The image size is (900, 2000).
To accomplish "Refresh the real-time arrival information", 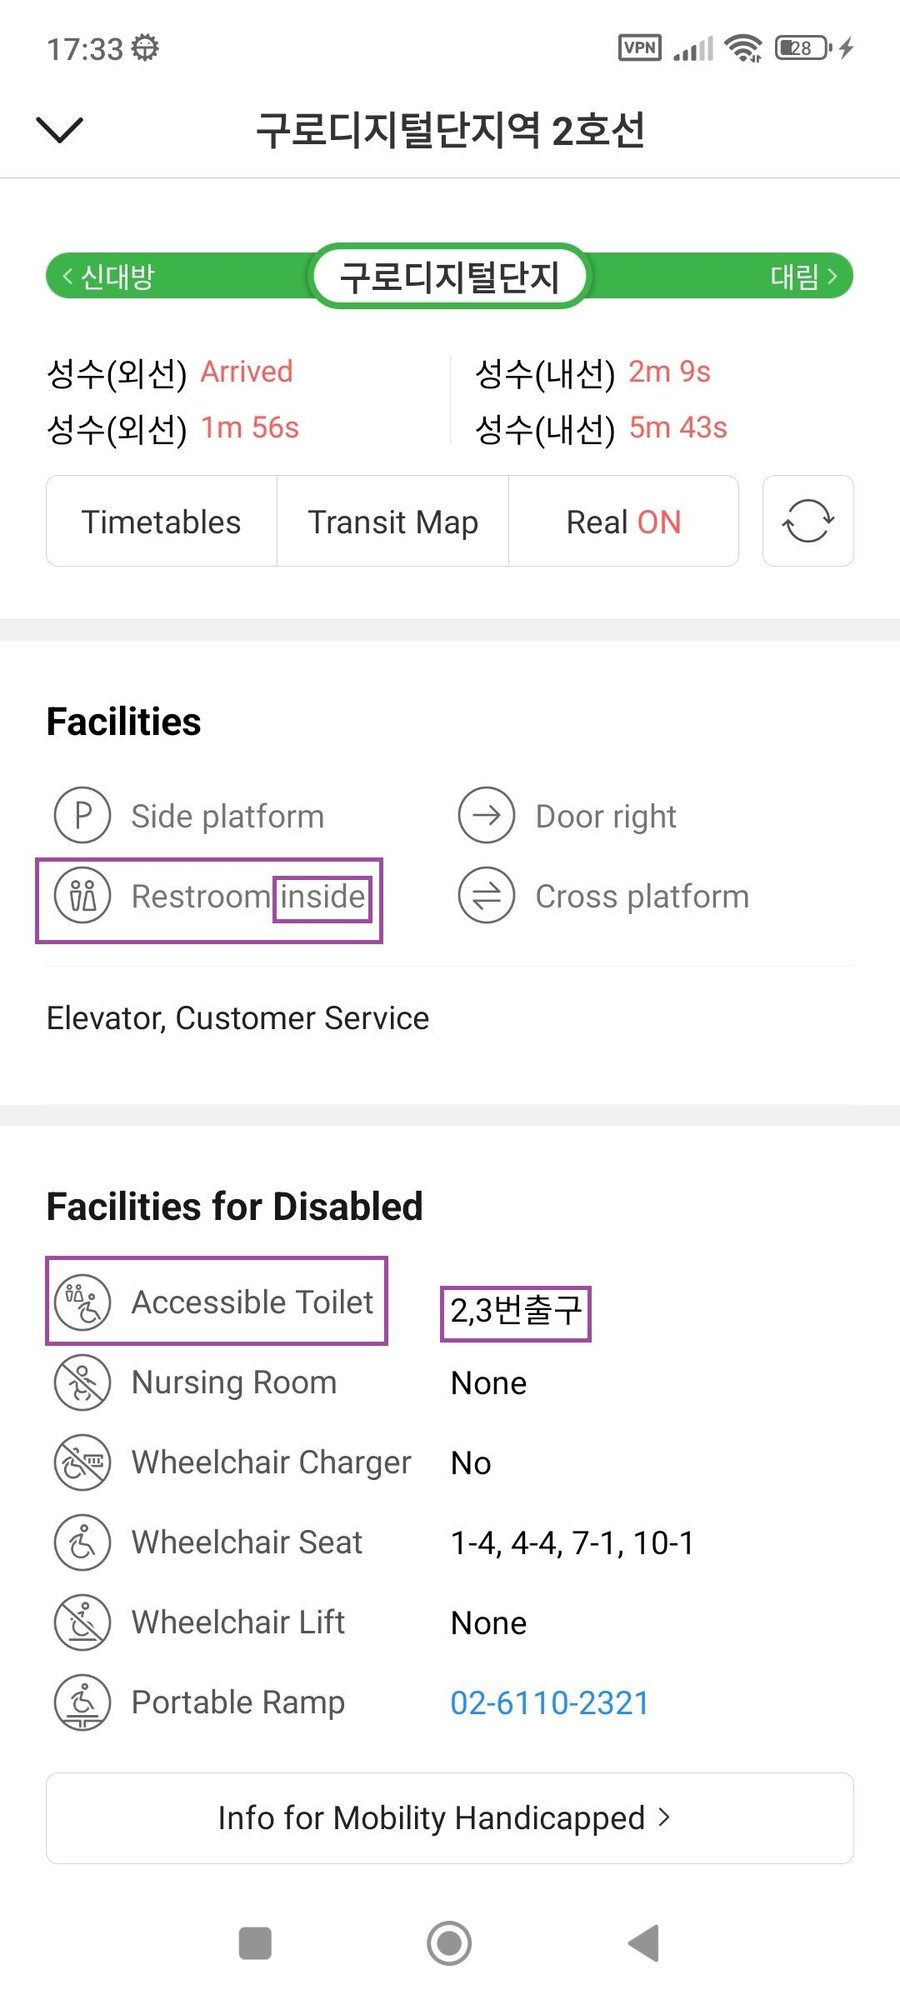I will point(808,521).
